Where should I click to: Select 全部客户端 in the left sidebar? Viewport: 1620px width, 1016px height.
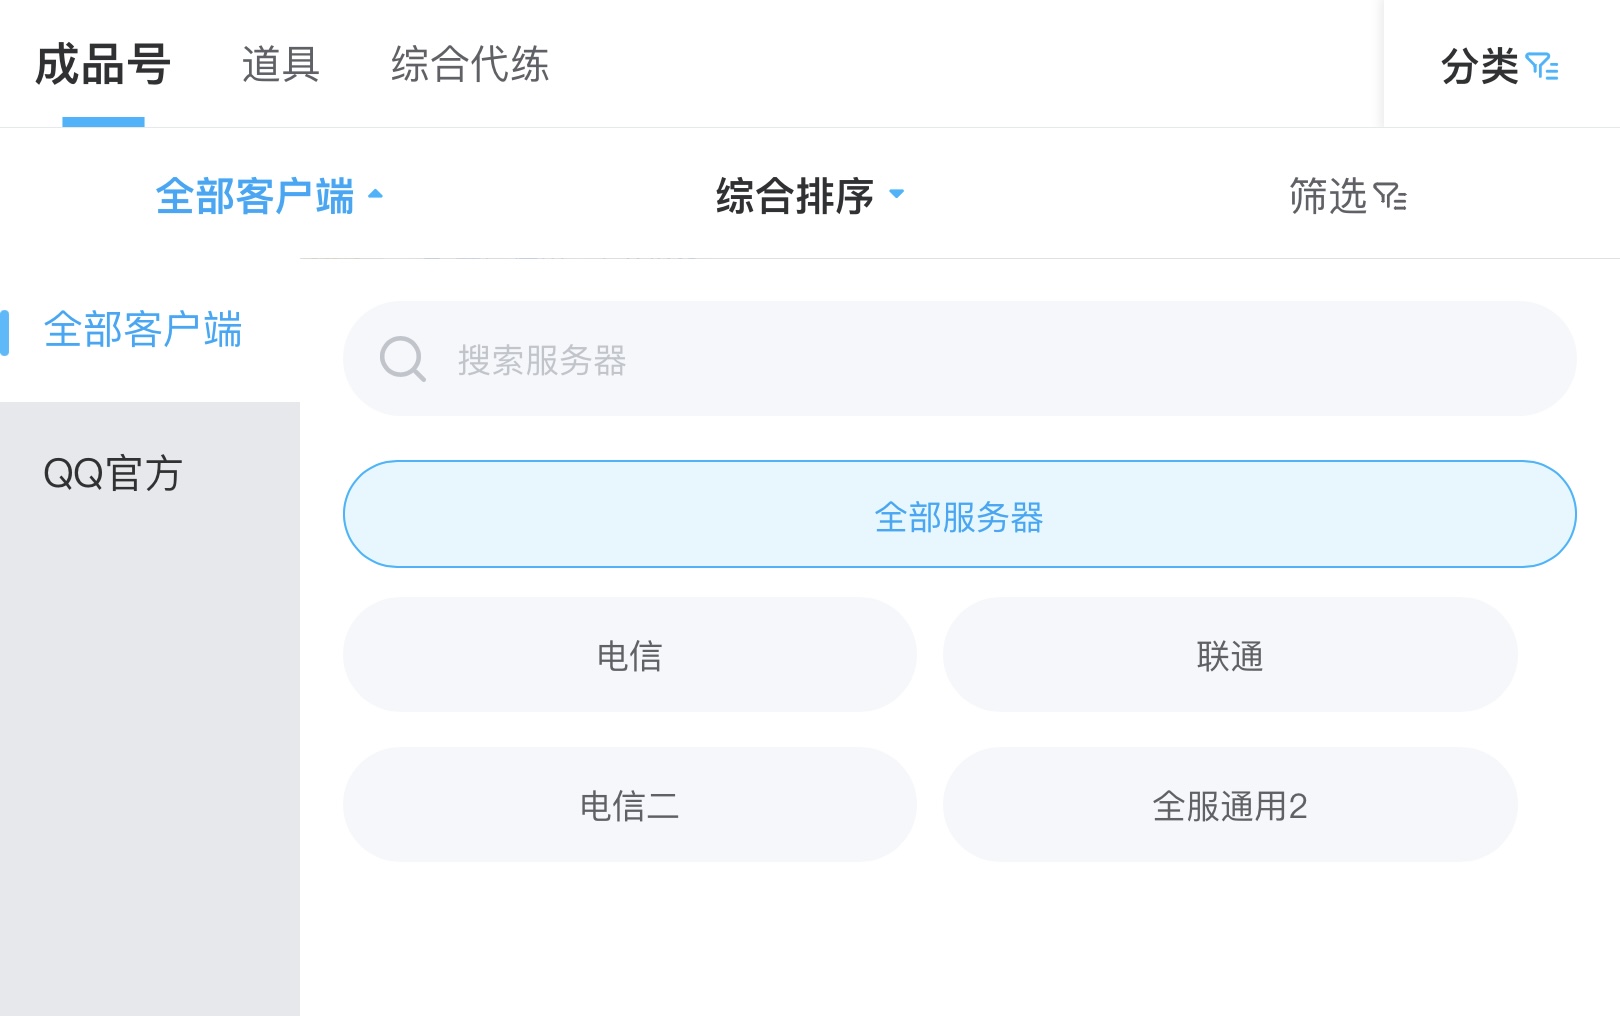point(150,330)
